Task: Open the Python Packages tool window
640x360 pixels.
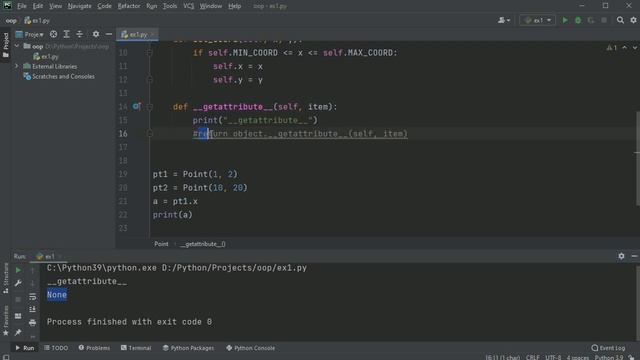Action: click(x=188, y=348)
